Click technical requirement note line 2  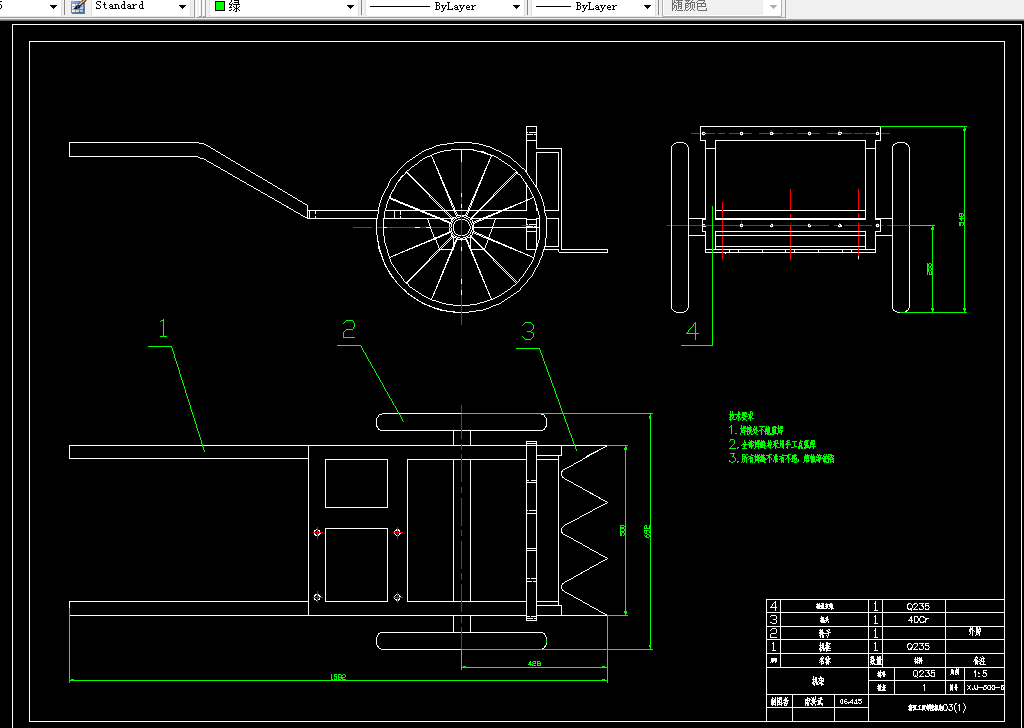pyautogui.click(x=773, y=443)
